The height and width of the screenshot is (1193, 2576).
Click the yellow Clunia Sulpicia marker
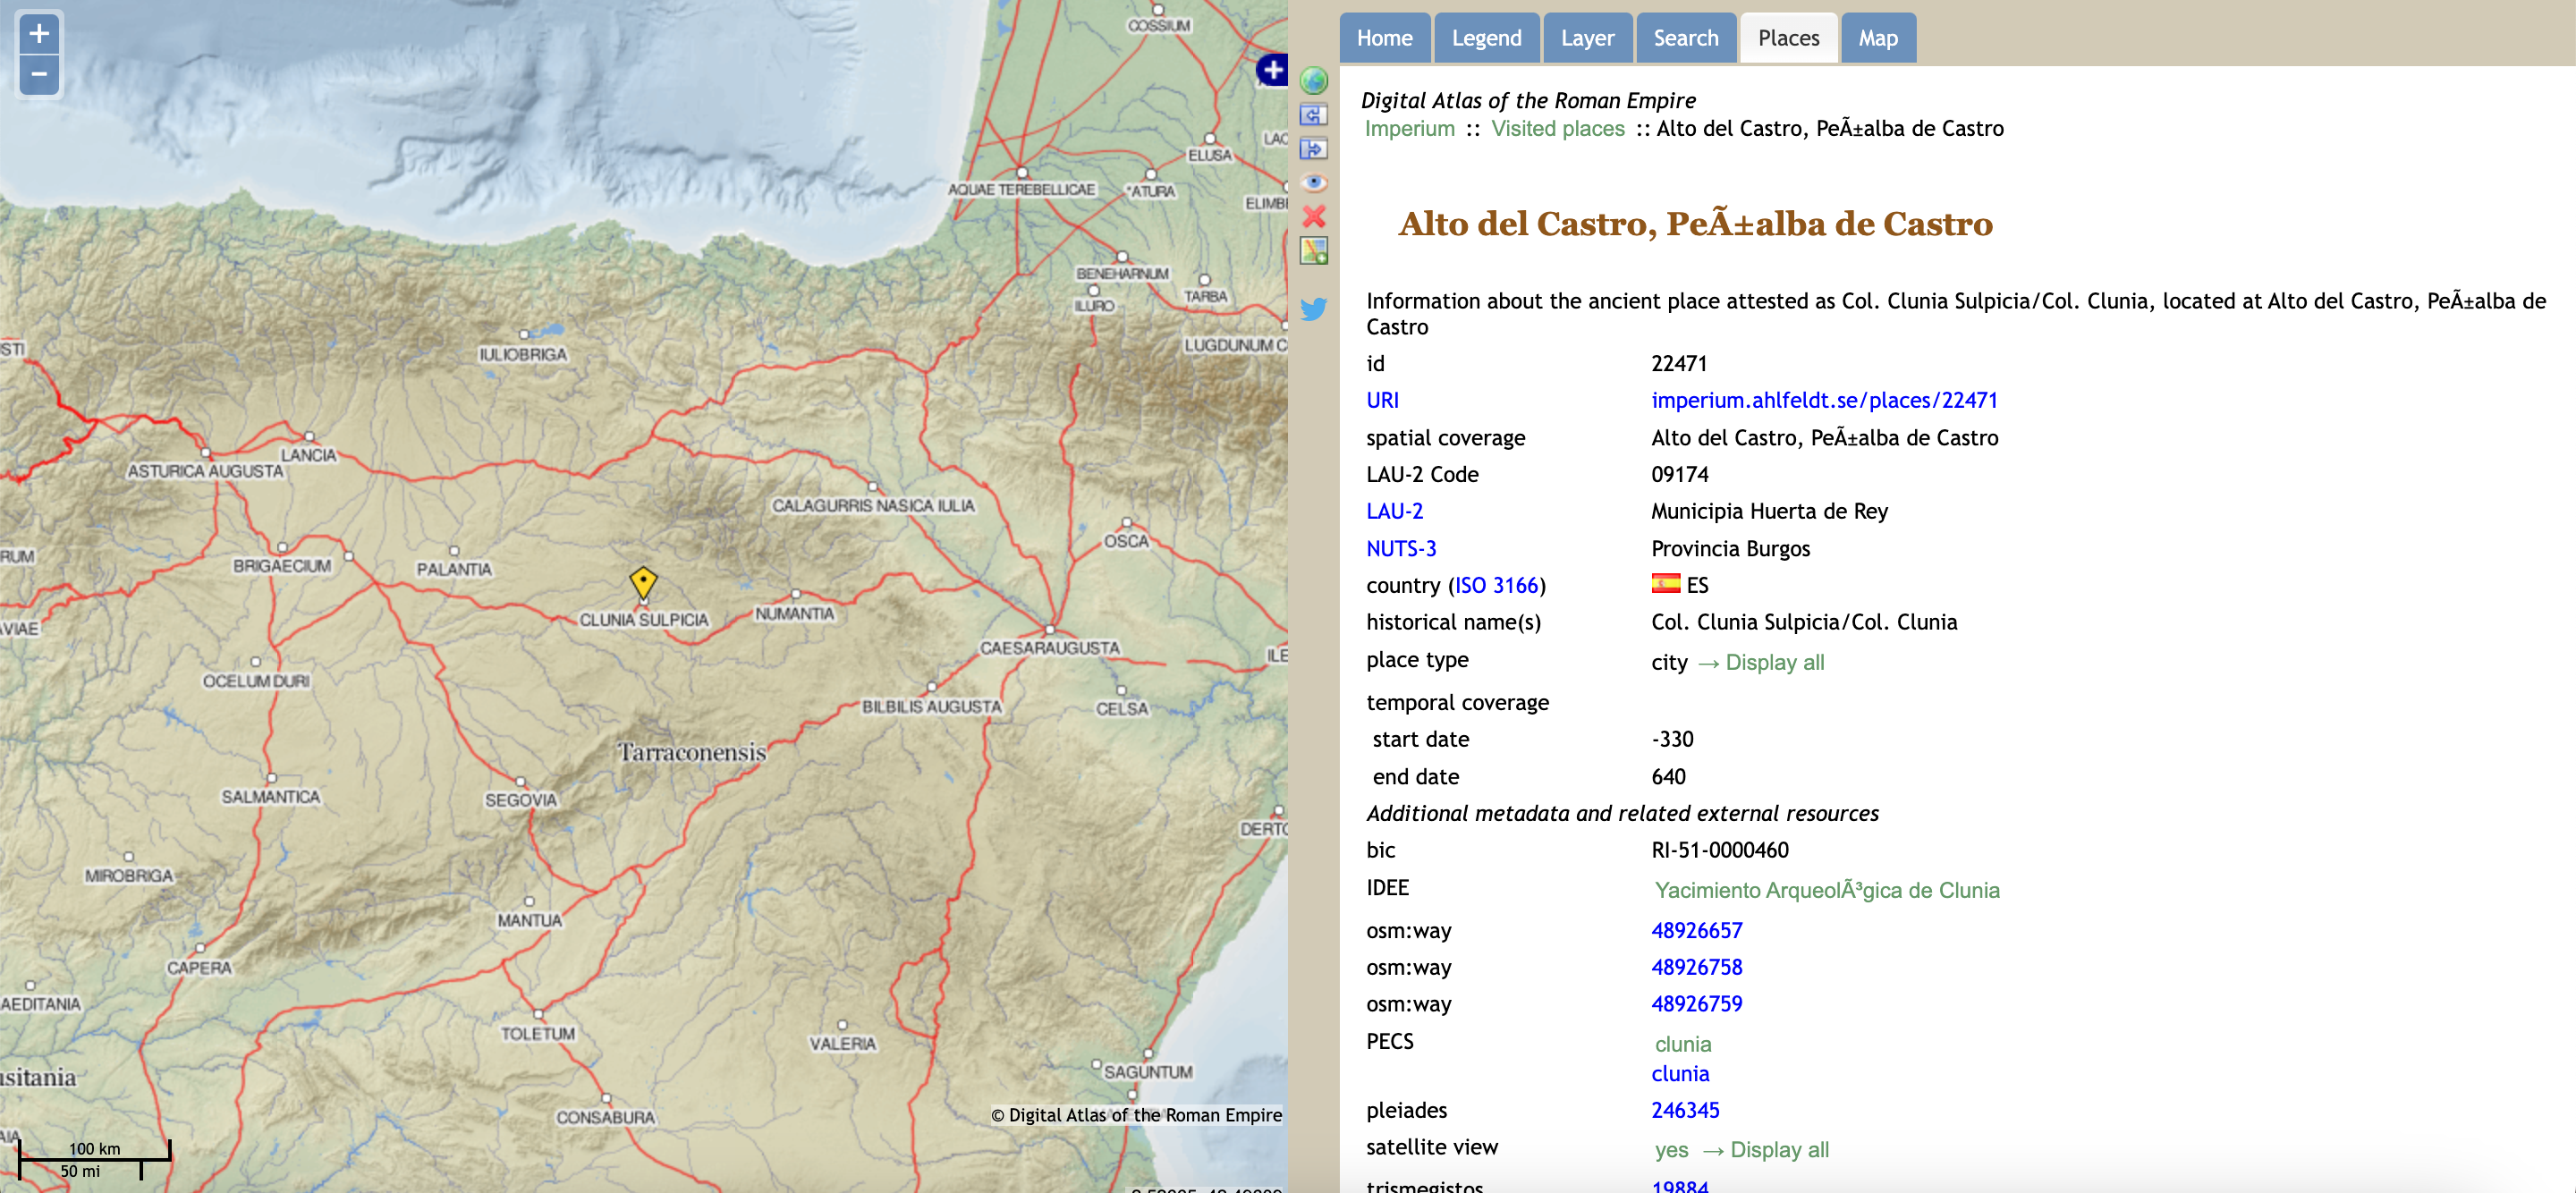coord(643,581)
